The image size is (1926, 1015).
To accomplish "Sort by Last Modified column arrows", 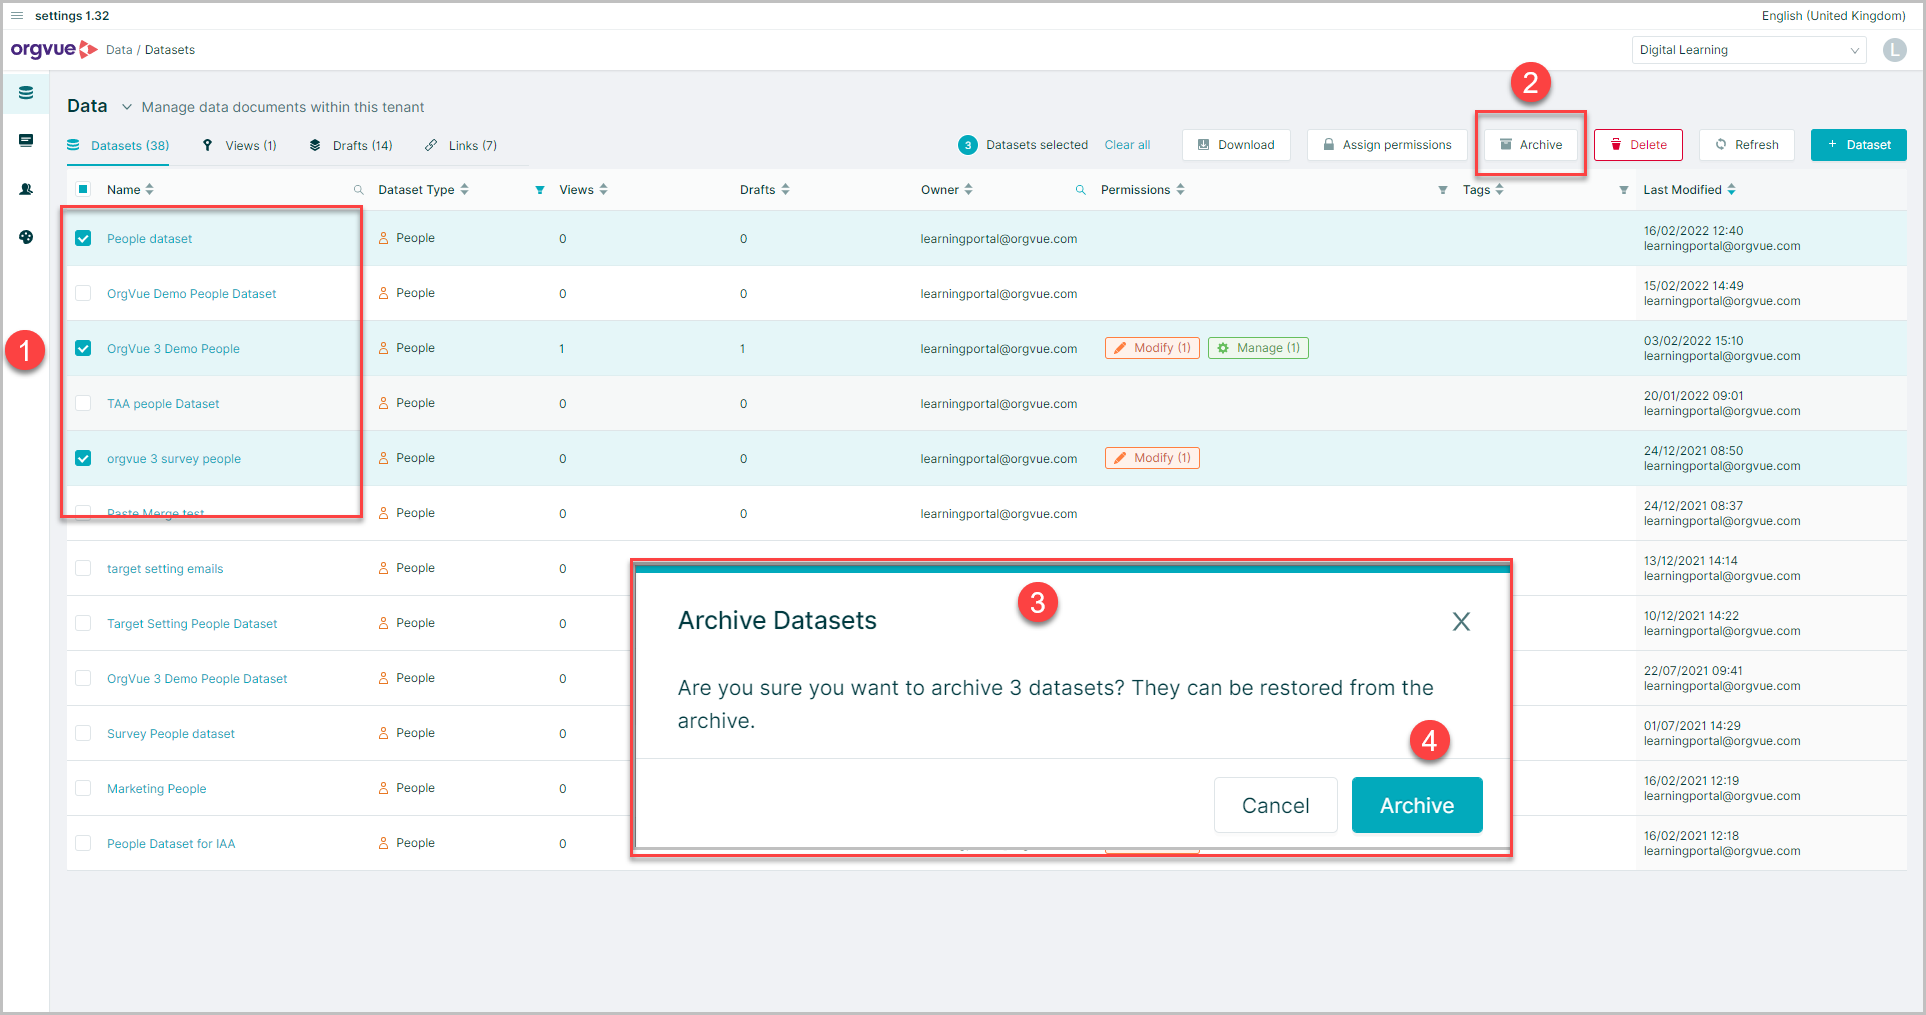I will pos(1731,189).
